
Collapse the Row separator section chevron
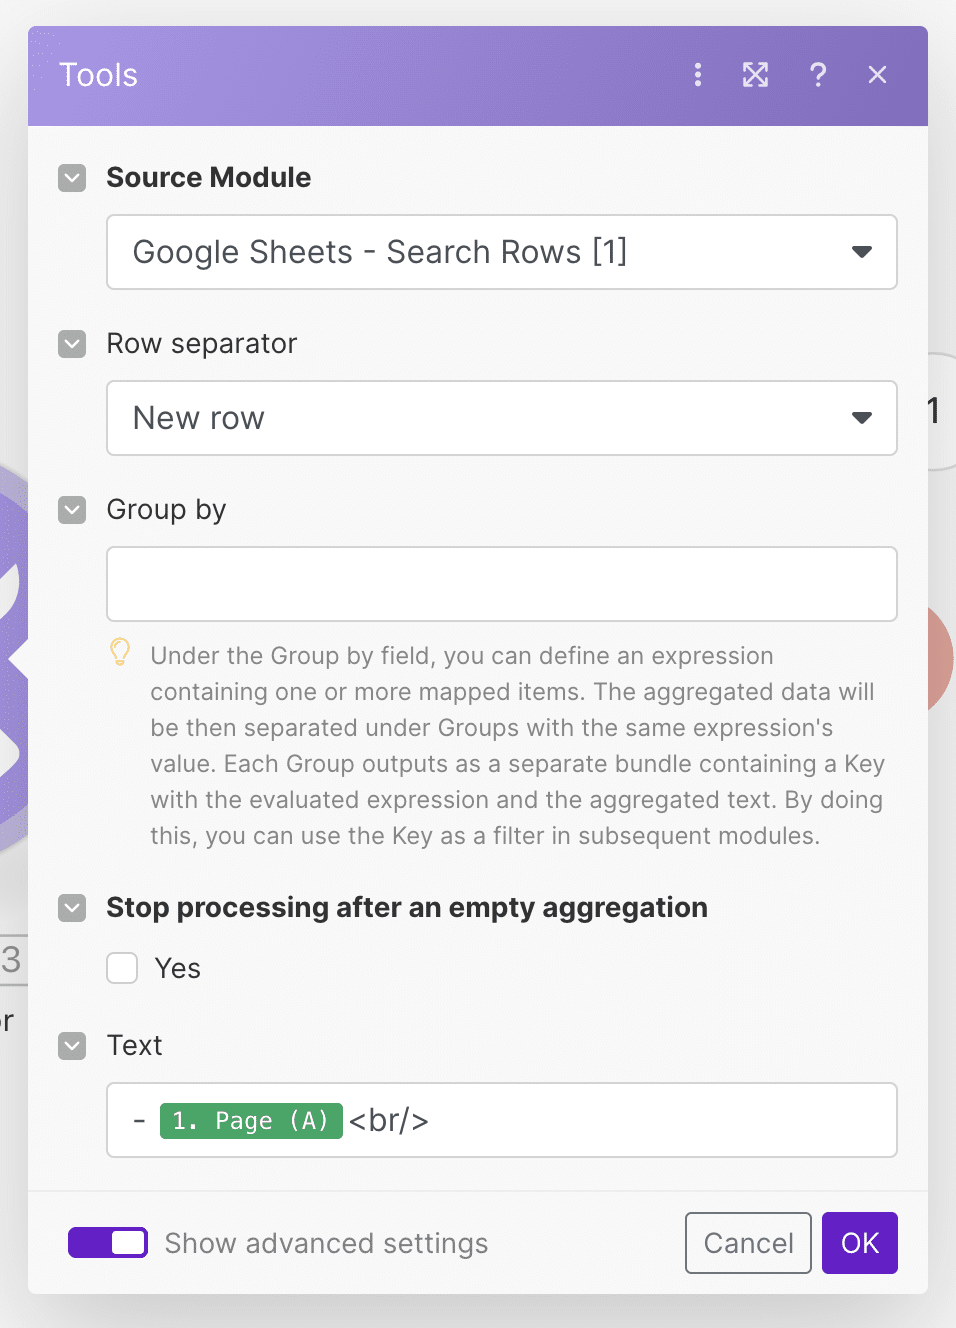[x=72, y=344]
